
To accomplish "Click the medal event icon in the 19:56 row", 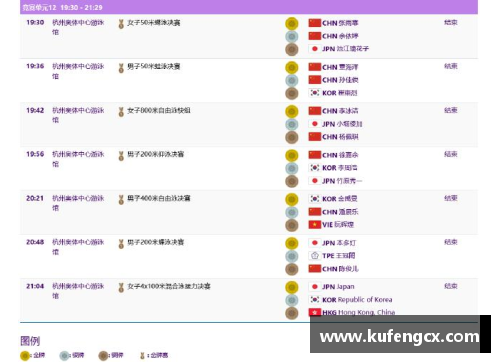I will point(121,156).
